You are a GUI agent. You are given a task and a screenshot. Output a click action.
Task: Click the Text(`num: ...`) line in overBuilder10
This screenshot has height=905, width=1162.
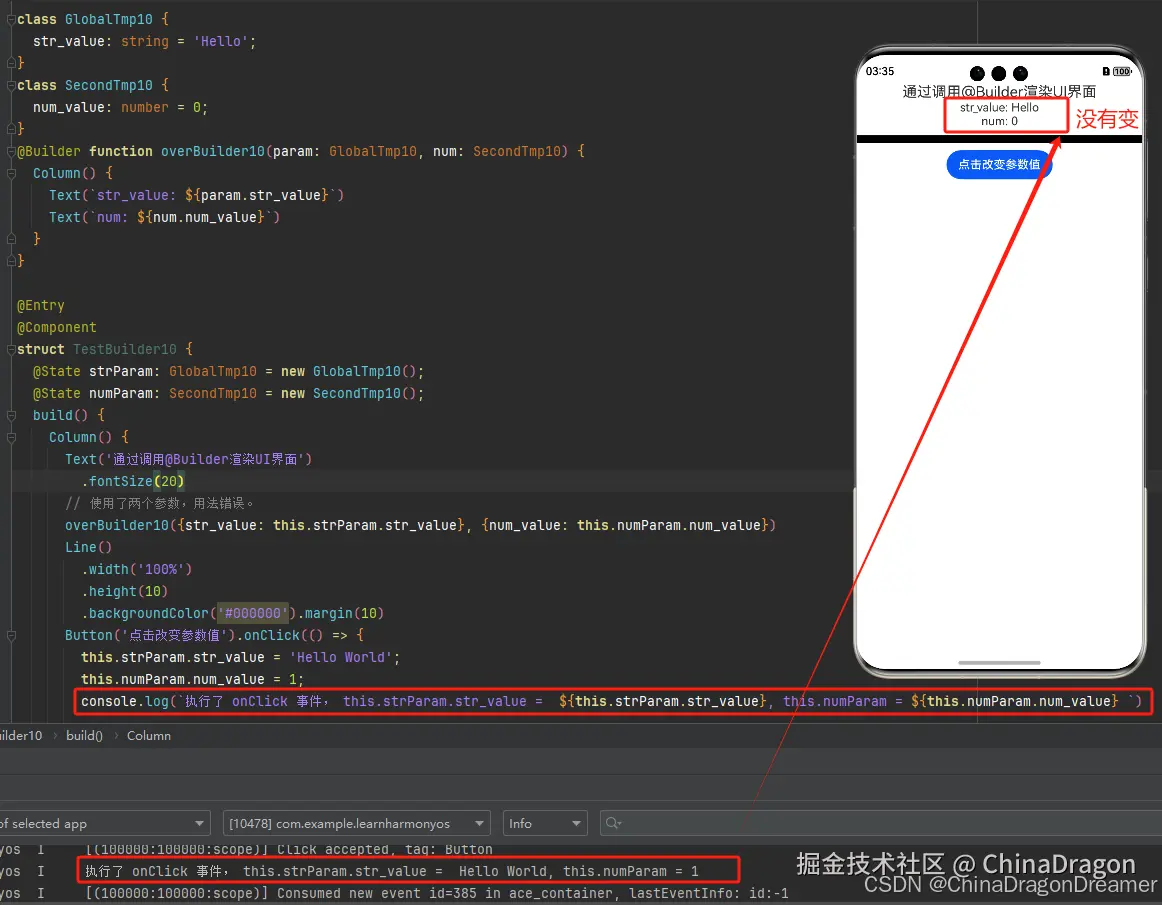pos(165,217)
